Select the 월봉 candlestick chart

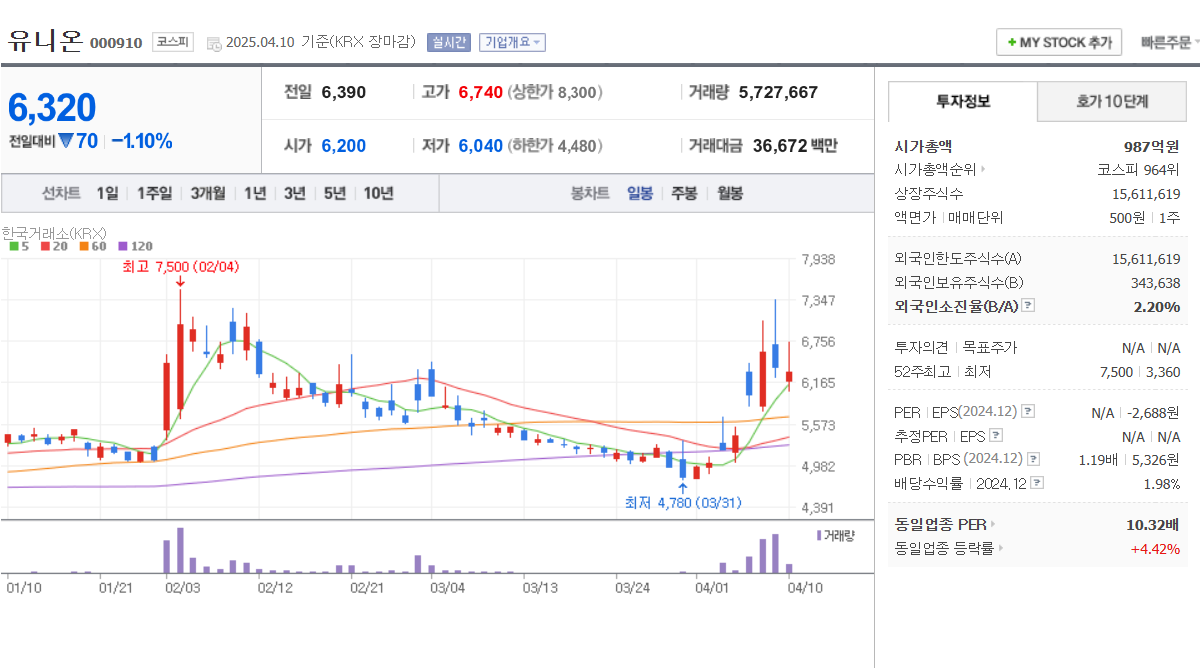(729, 193)
